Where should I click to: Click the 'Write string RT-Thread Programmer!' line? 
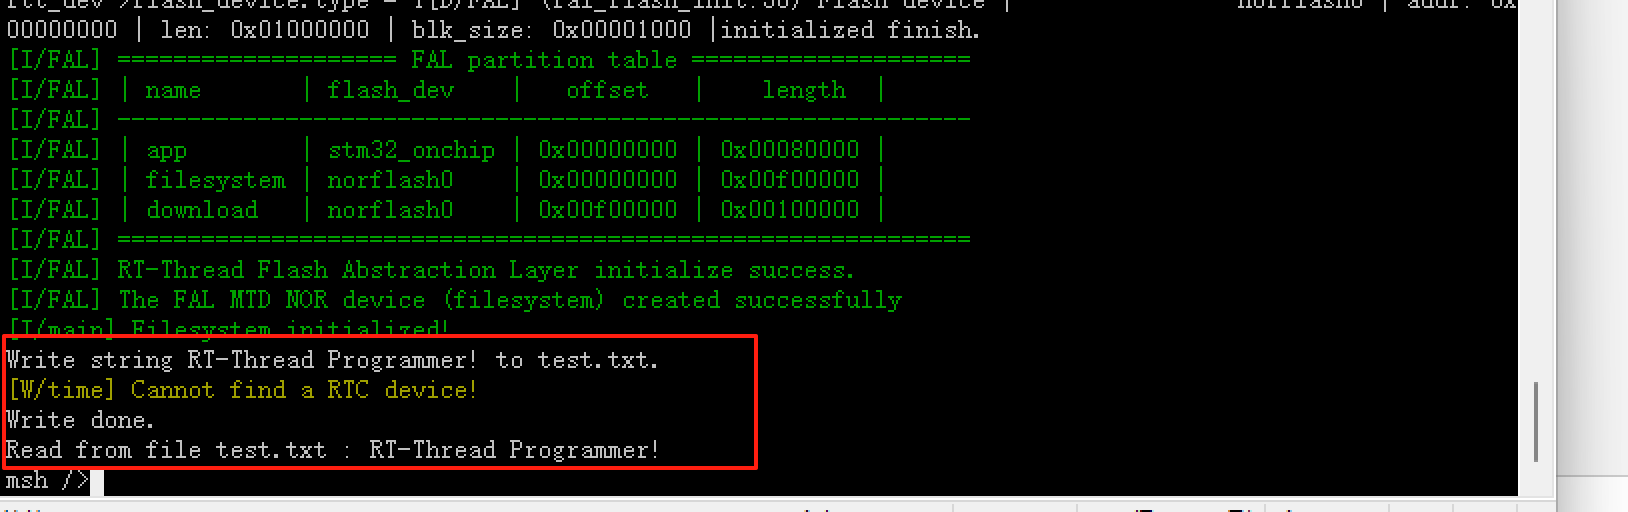332,360
